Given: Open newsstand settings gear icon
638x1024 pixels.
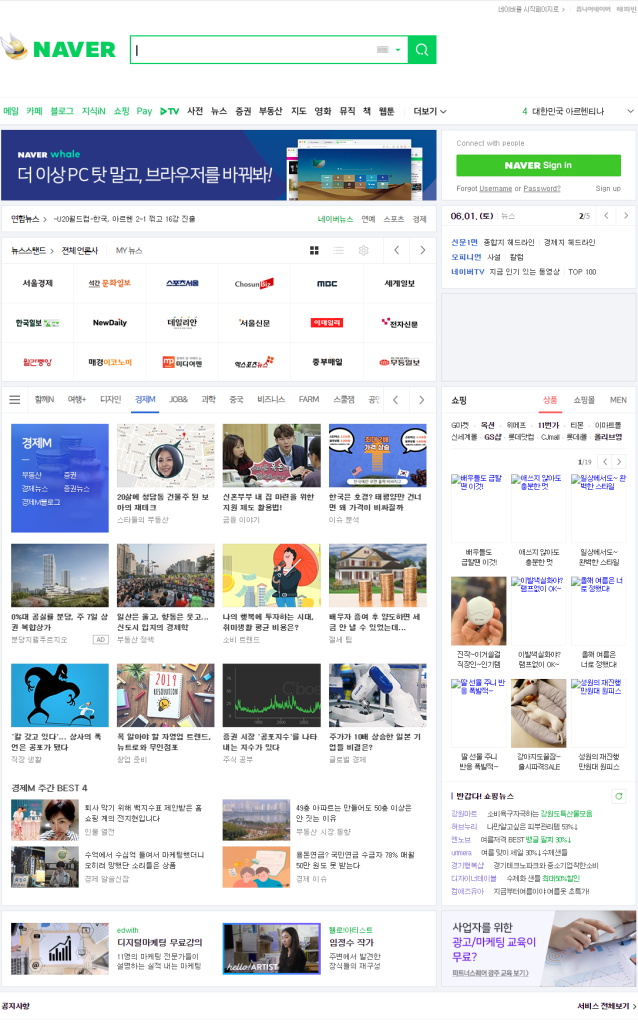Looking at the screenshot, I should pos(364,251).
